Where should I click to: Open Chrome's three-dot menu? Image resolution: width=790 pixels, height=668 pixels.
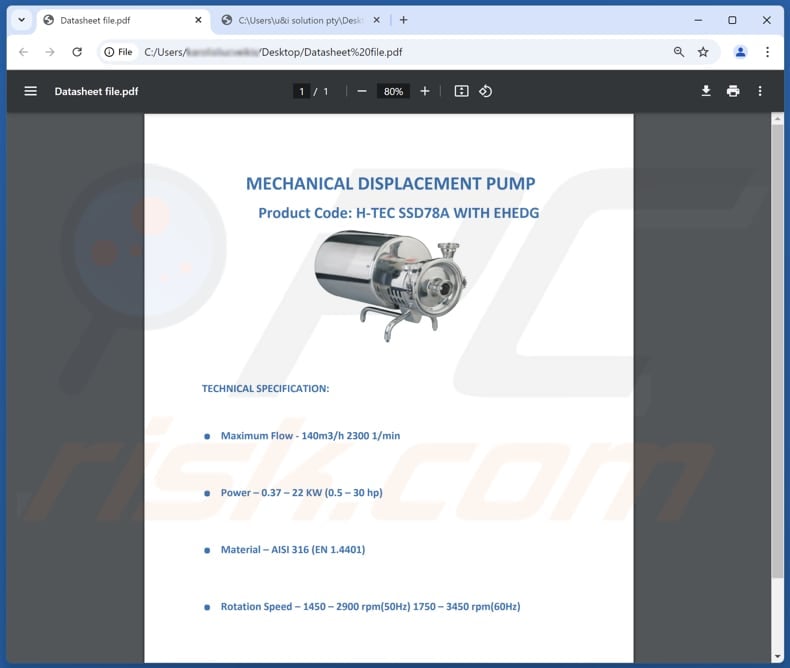[767, 52]
